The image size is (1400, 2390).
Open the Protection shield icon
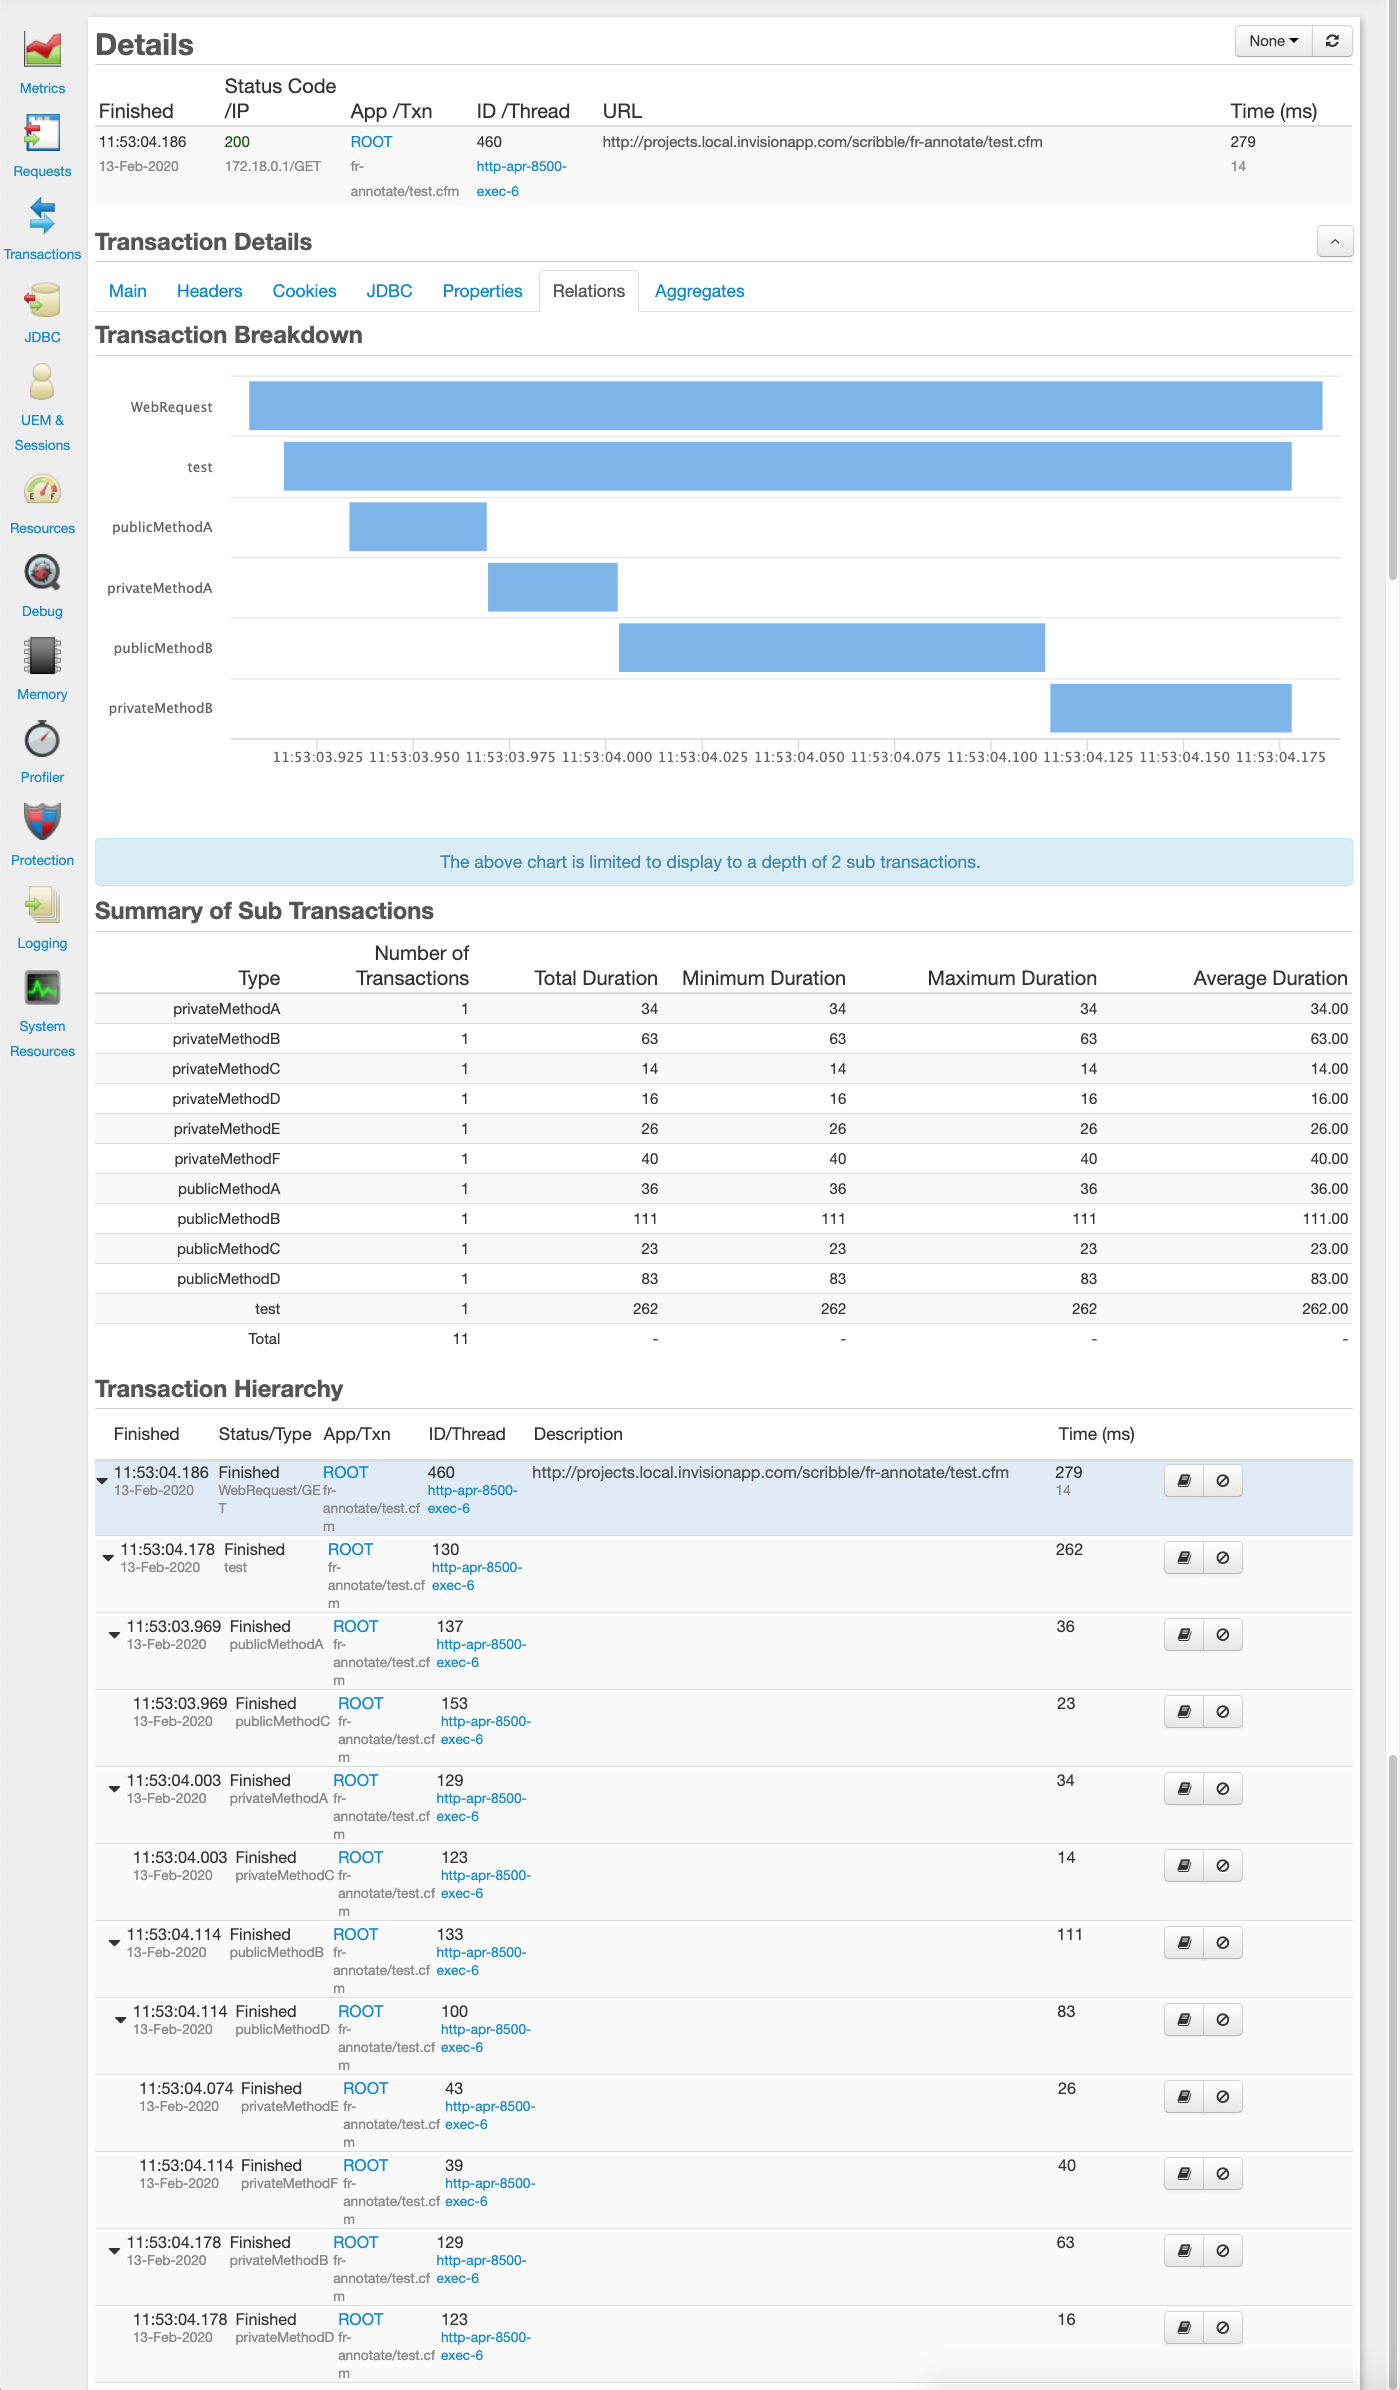point(42,822)
